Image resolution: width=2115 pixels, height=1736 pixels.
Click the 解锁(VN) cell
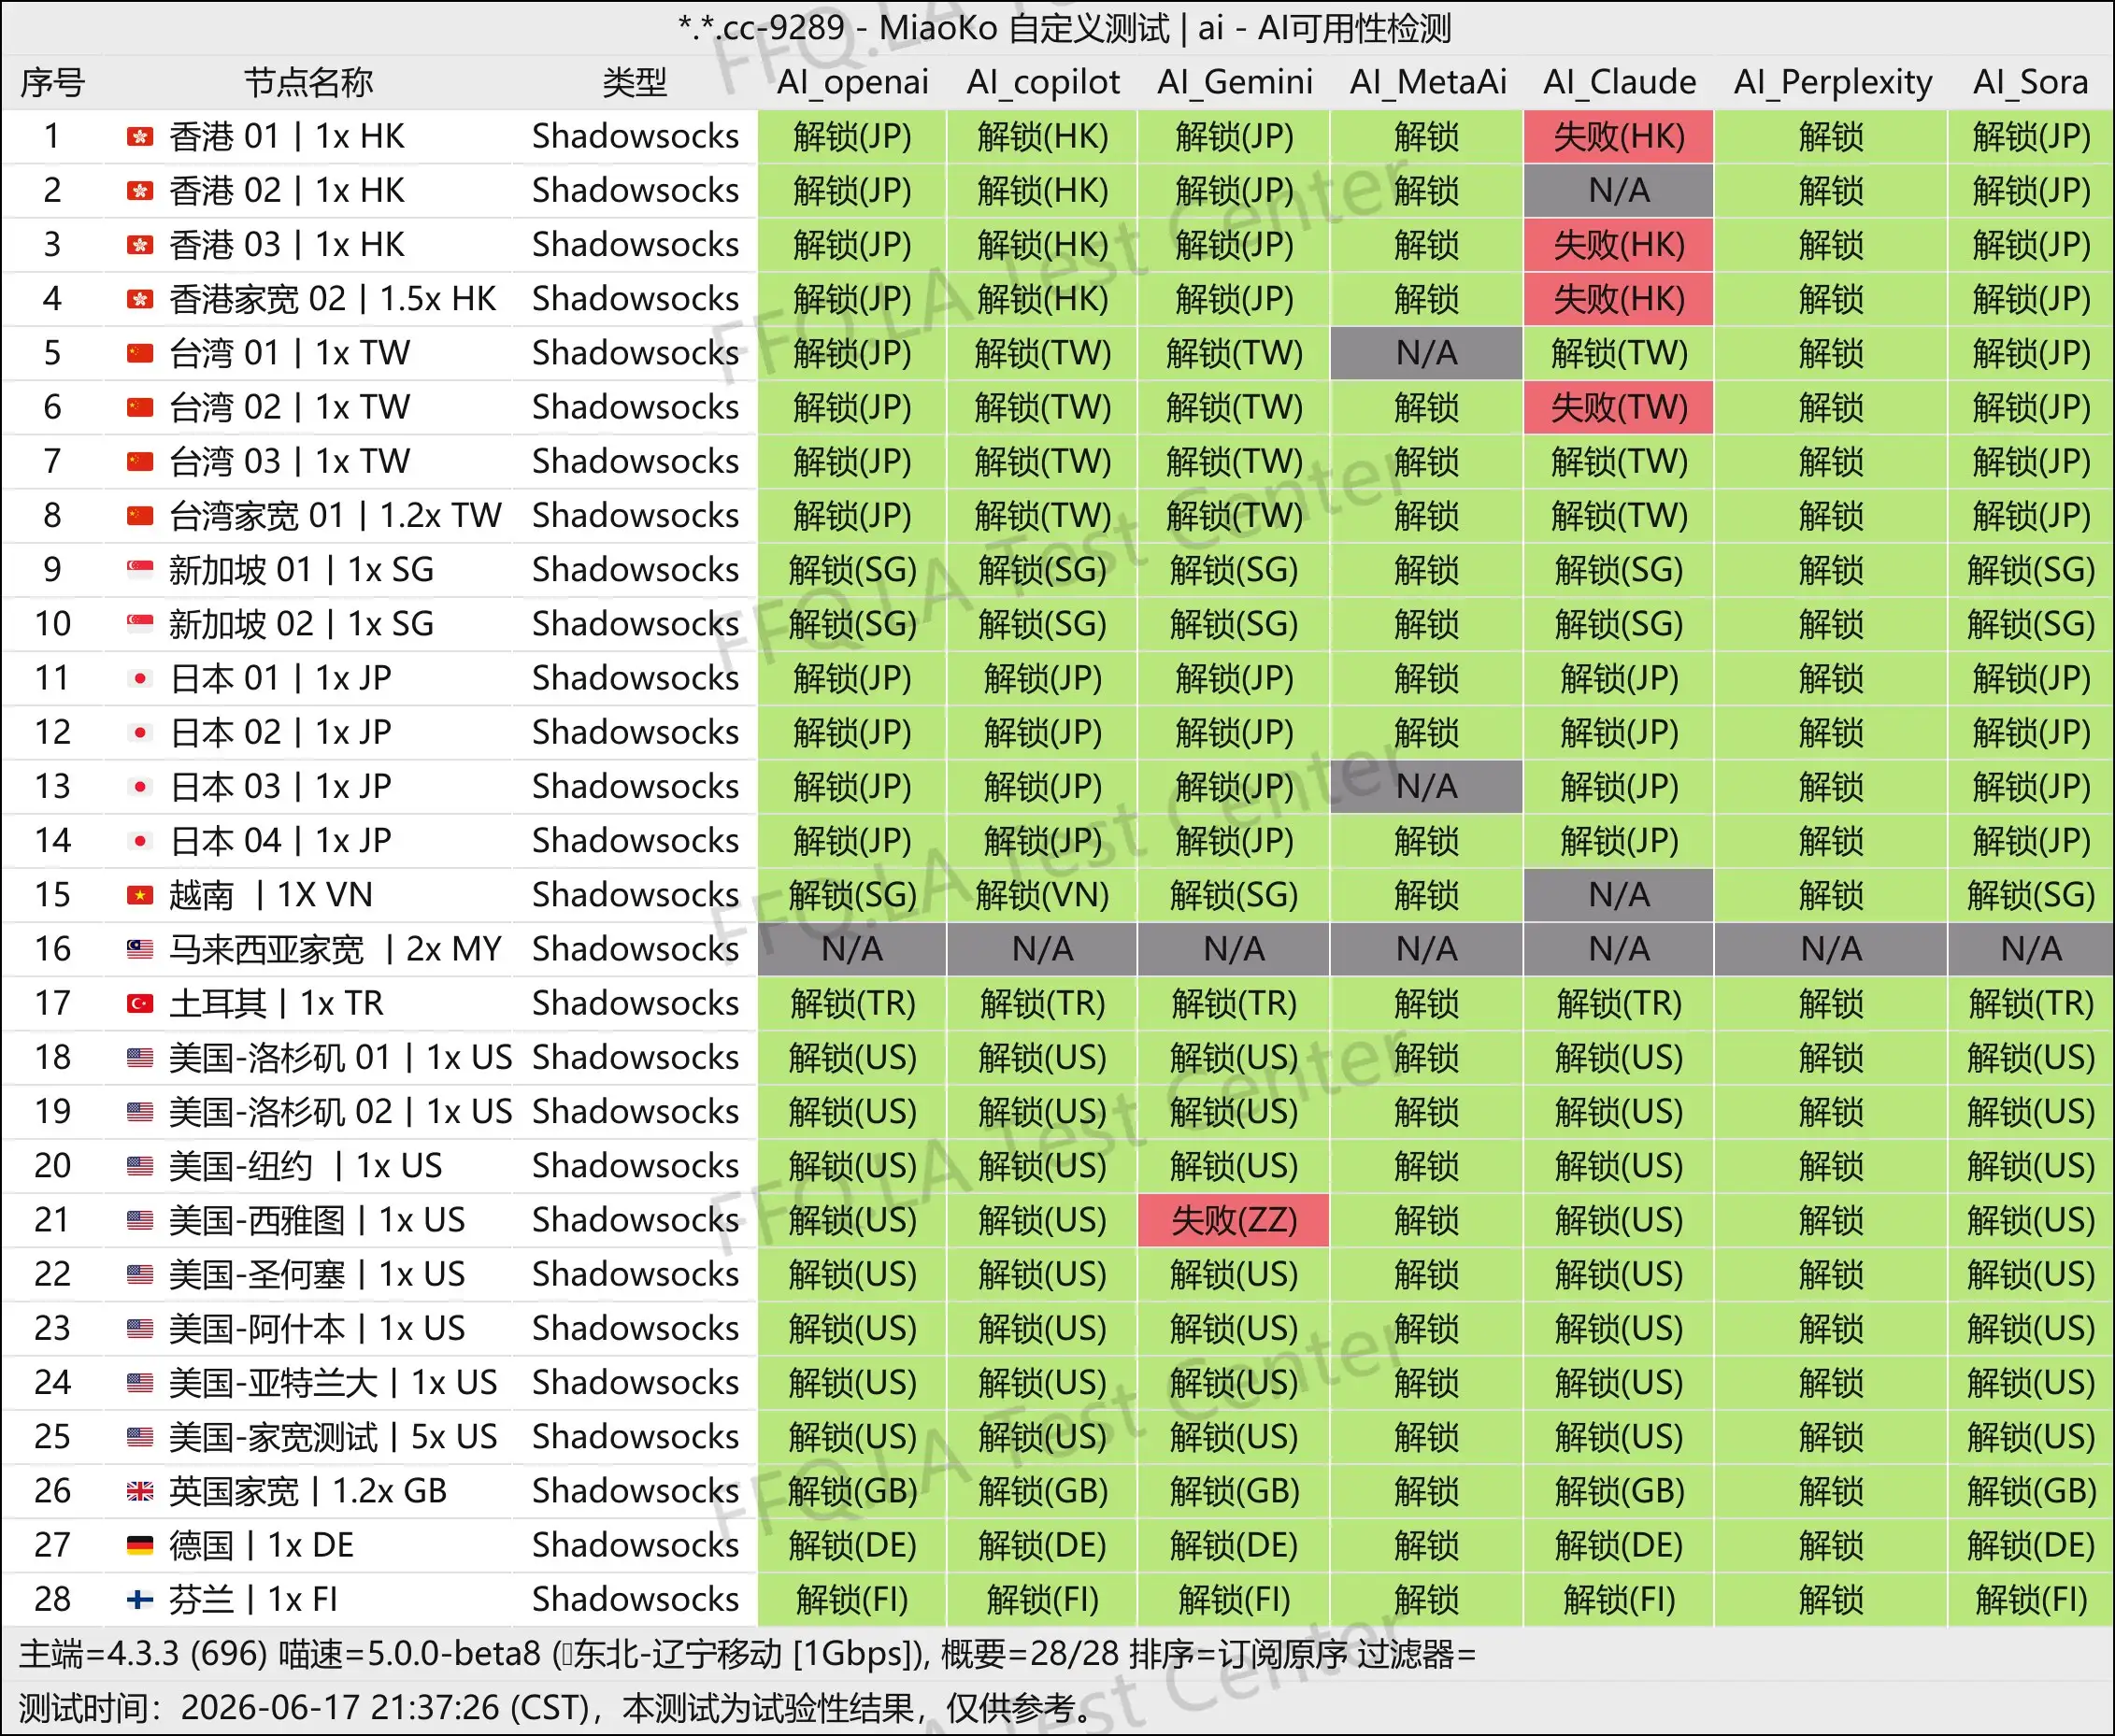(1043, 895)
